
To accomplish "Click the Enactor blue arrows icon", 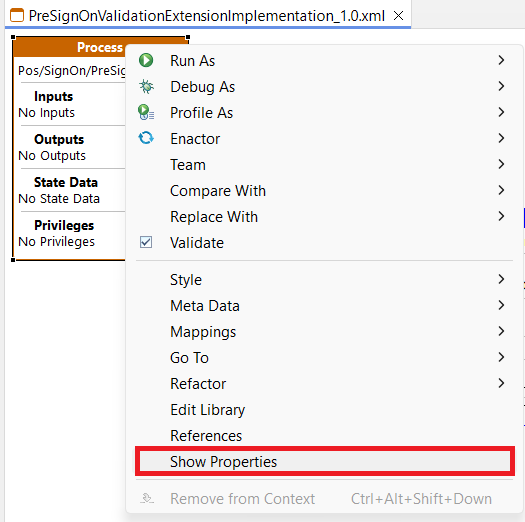I will (146, 138).
